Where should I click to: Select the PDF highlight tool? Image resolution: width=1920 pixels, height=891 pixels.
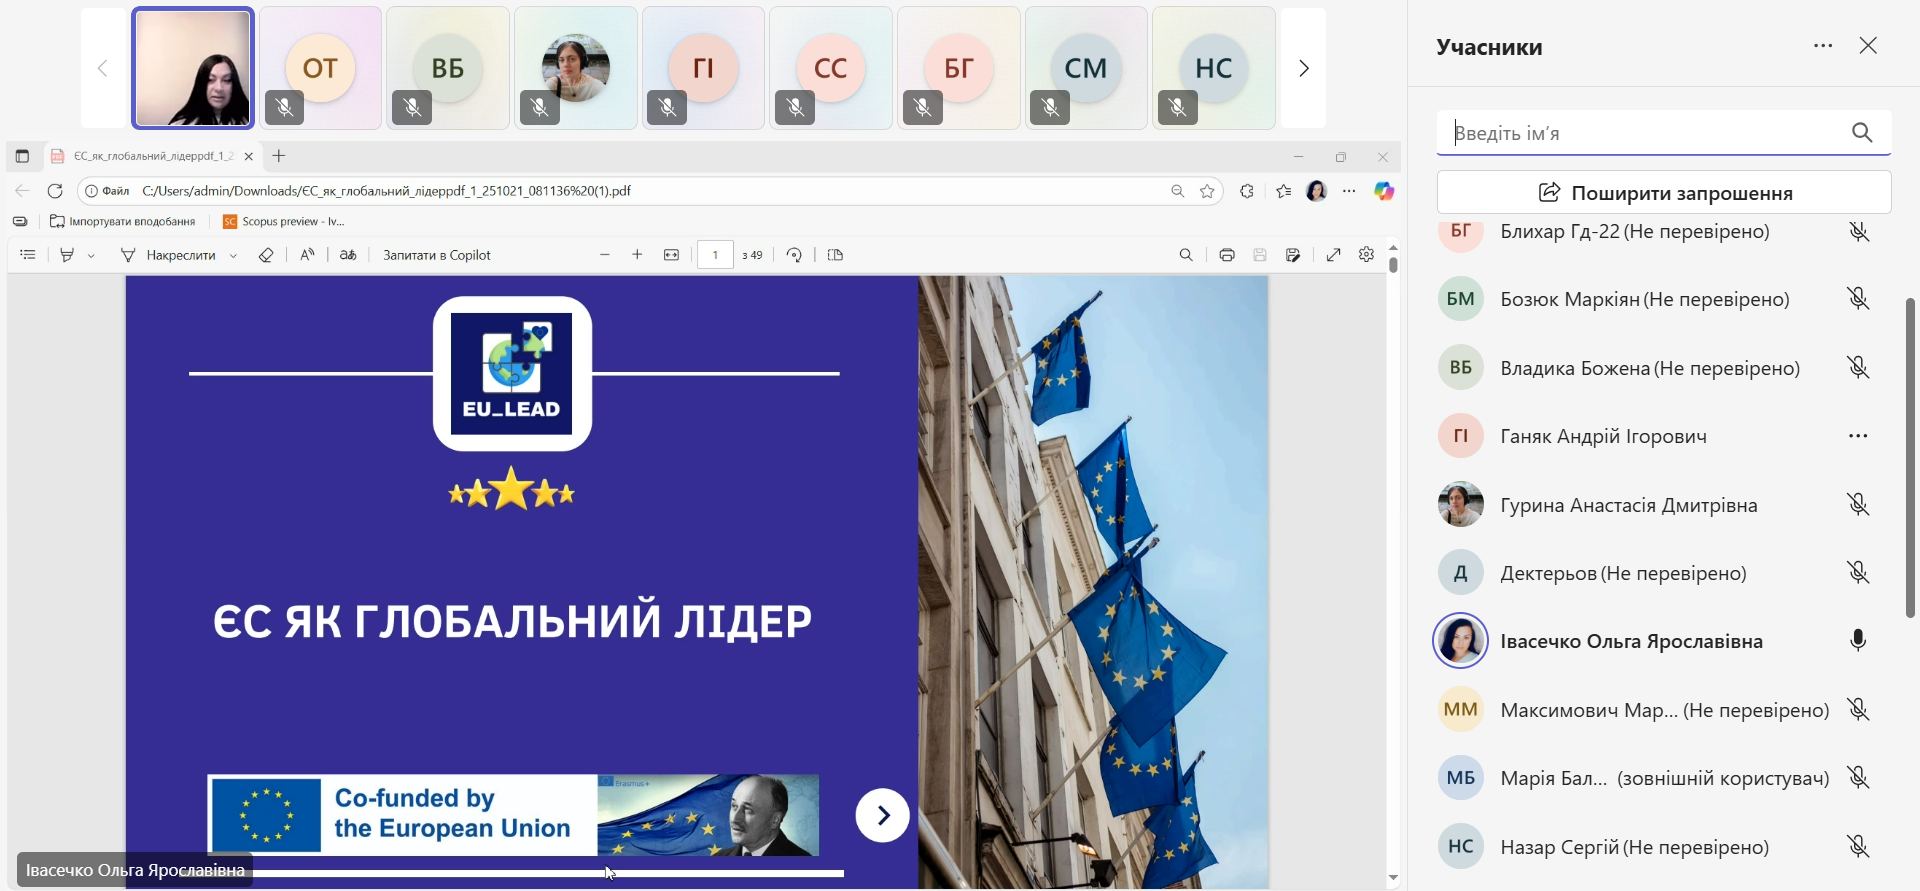[67, 255]
